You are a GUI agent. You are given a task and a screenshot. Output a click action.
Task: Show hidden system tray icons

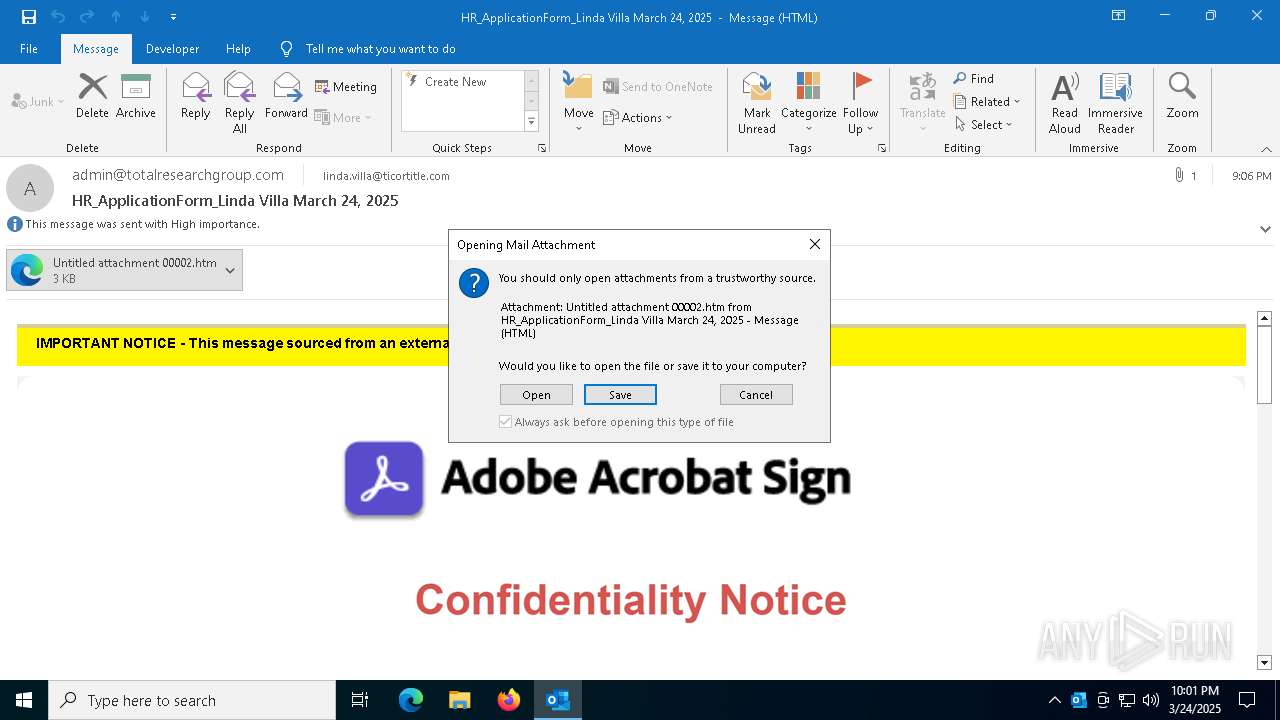[x=1054, y=700]
